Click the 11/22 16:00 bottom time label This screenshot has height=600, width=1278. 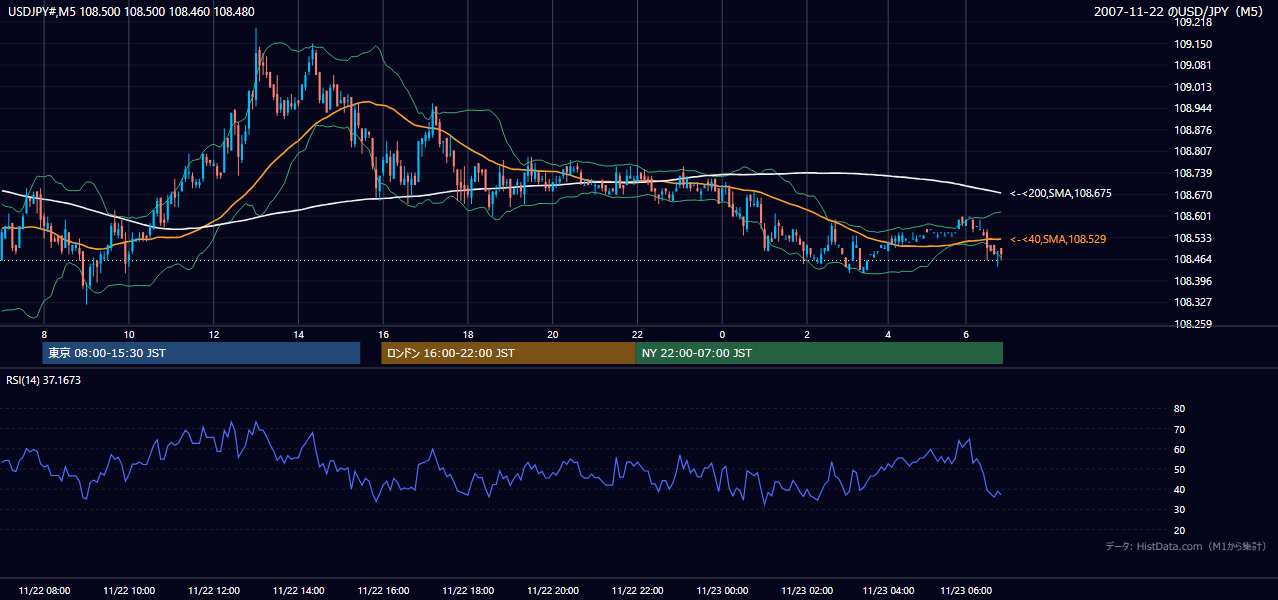(383, 591)
